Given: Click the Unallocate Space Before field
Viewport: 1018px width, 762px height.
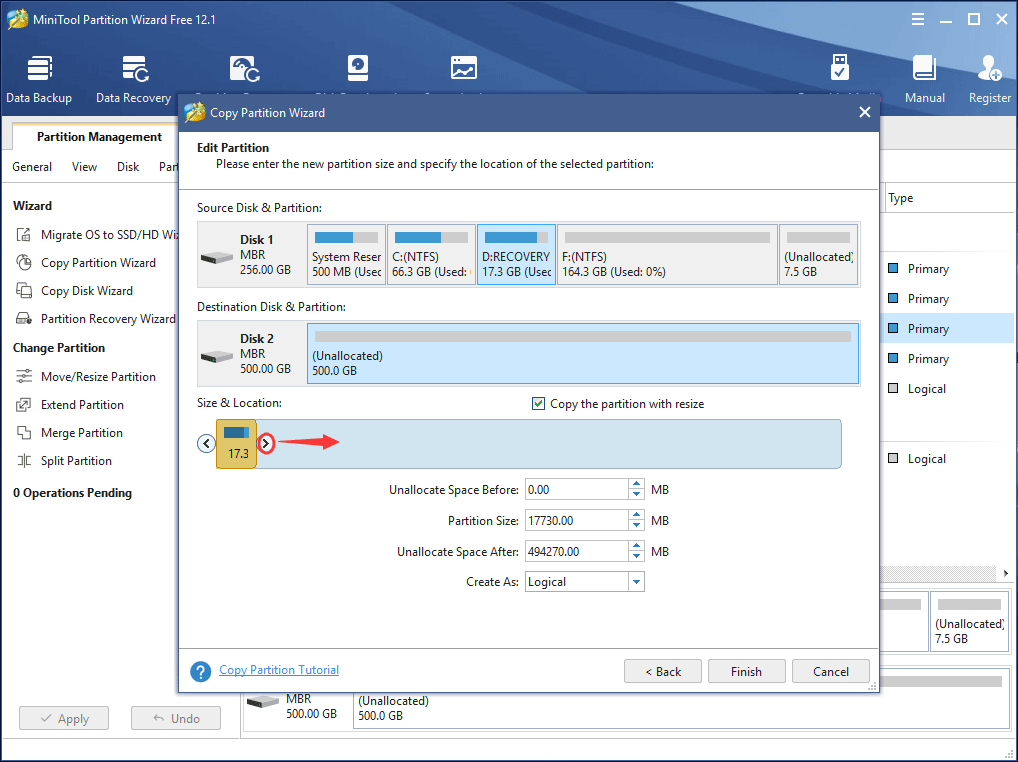Looking at the screenshot, I should coord(577,489).
